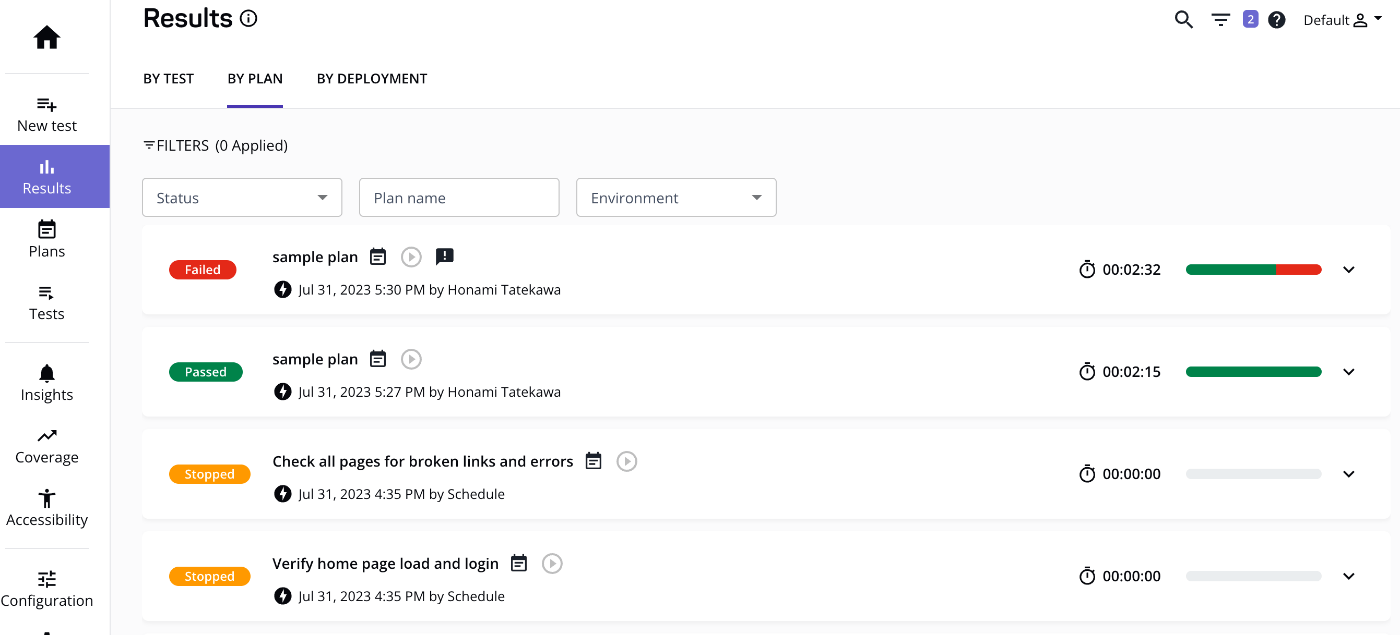Open the help question mark icon

pyautogui.click(x=1277, y=20)
